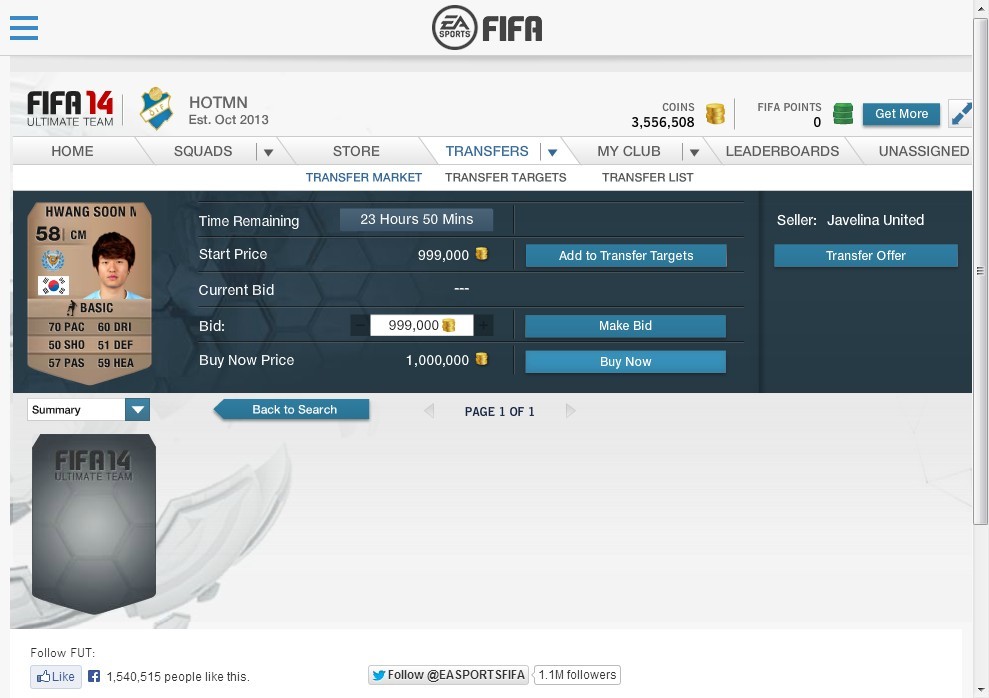Click the EA Sports FIFA logo
Screen dimensions: 989x698
(x=487, y=28)
